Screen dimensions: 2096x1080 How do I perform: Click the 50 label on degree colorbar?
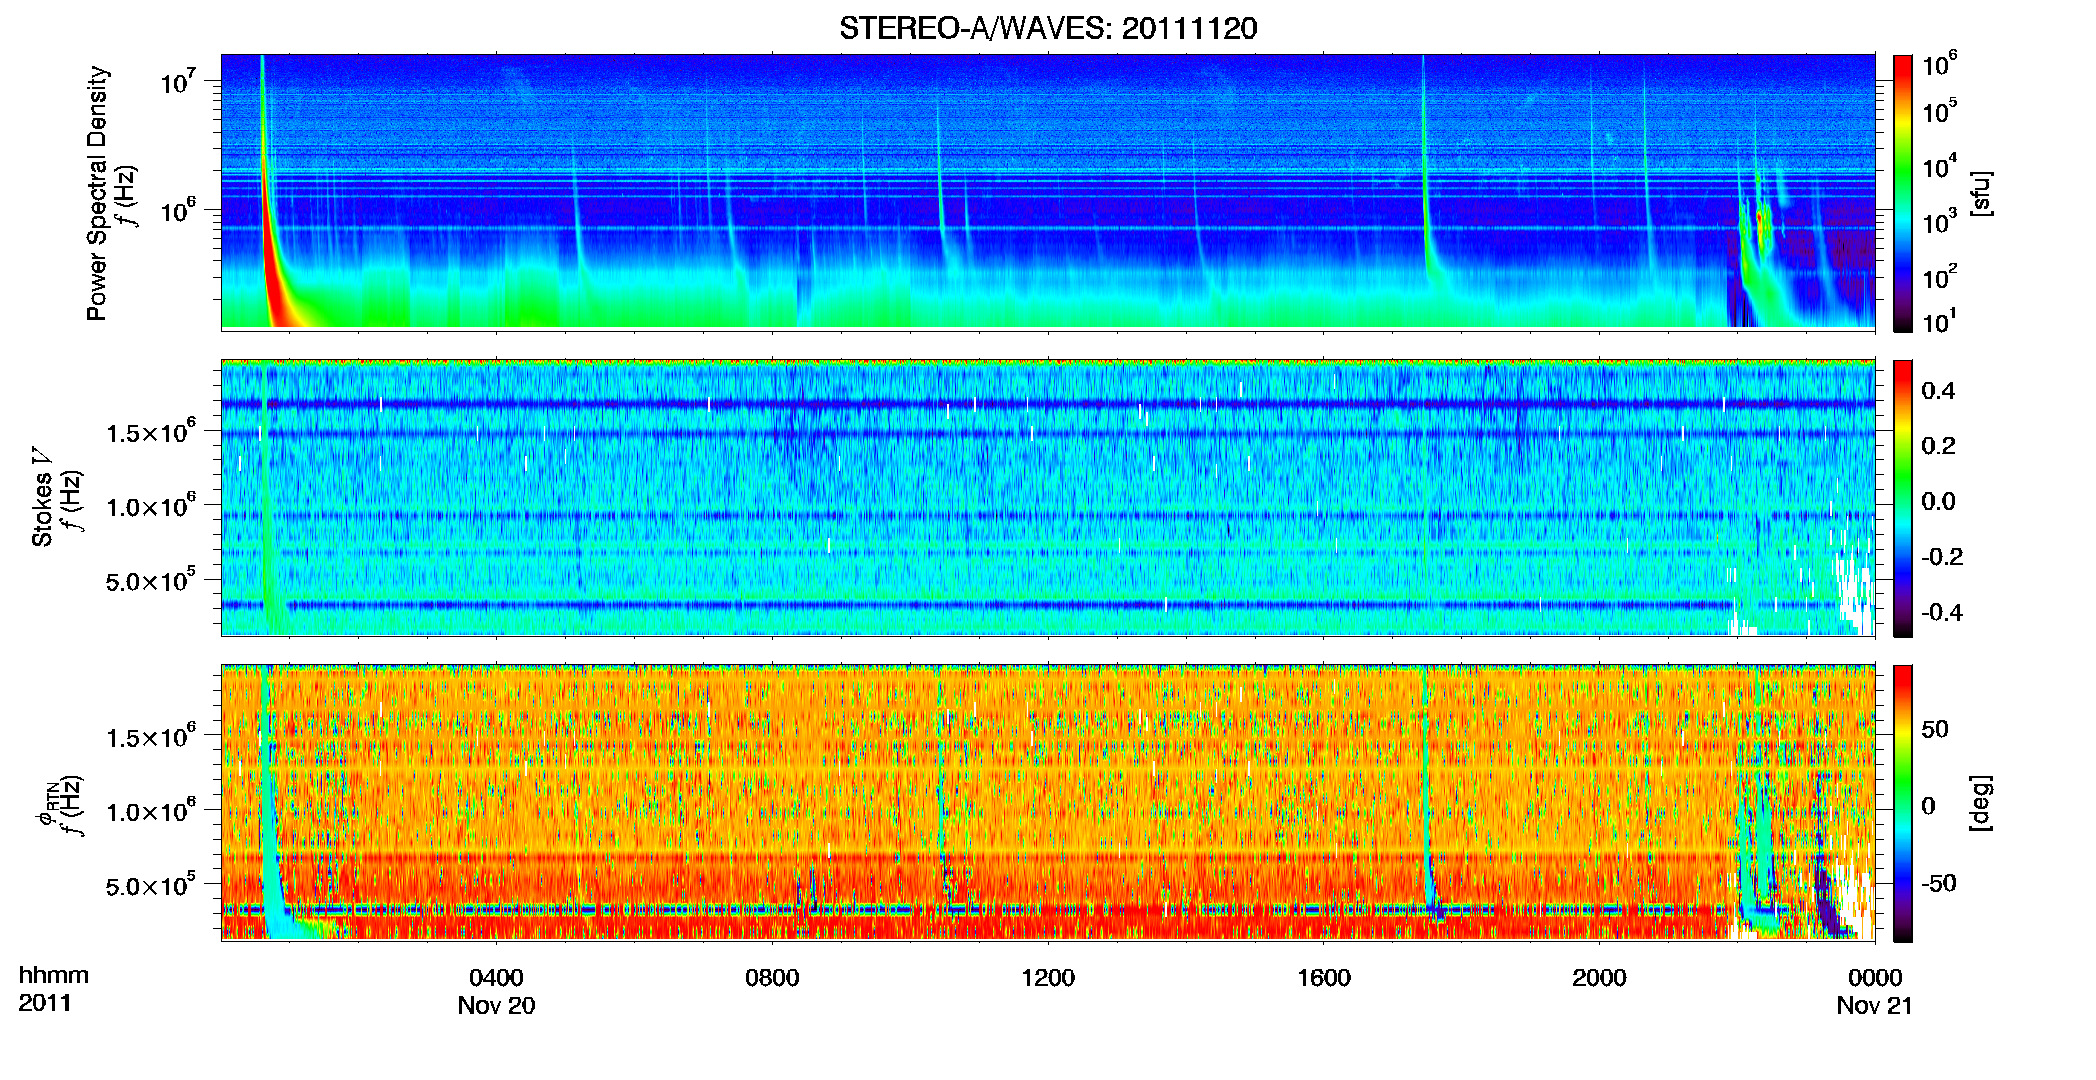(x=1935, y=729)
